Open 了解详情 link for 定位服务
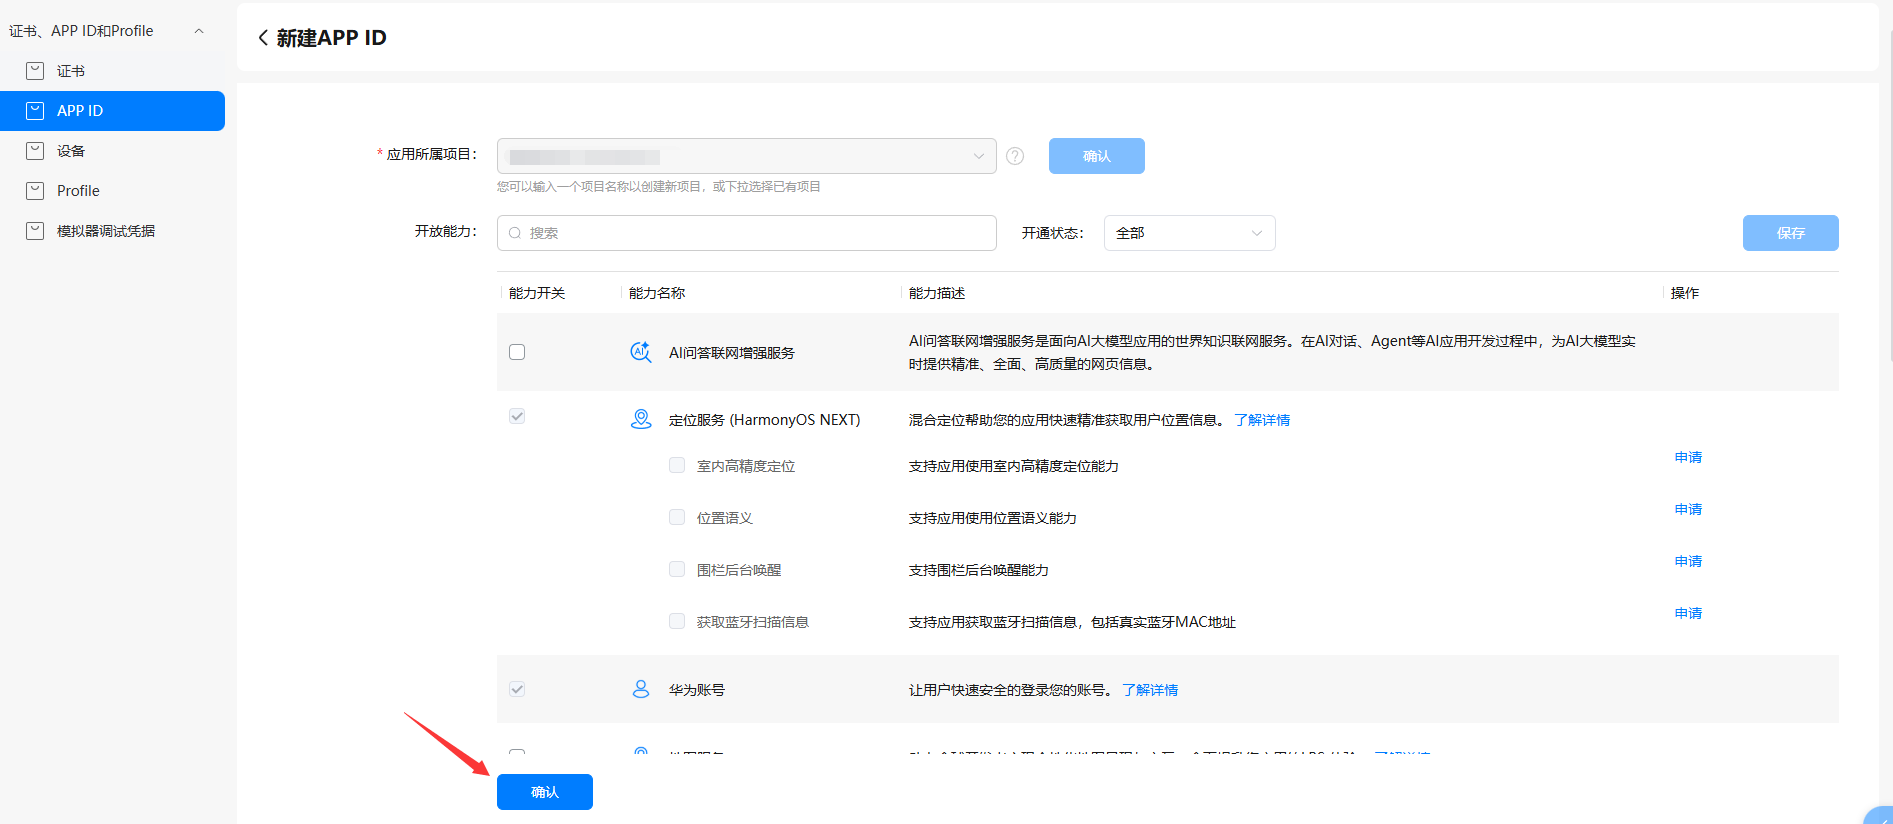This screenshot has width=1893, height=824. (x=1262, y=420)
